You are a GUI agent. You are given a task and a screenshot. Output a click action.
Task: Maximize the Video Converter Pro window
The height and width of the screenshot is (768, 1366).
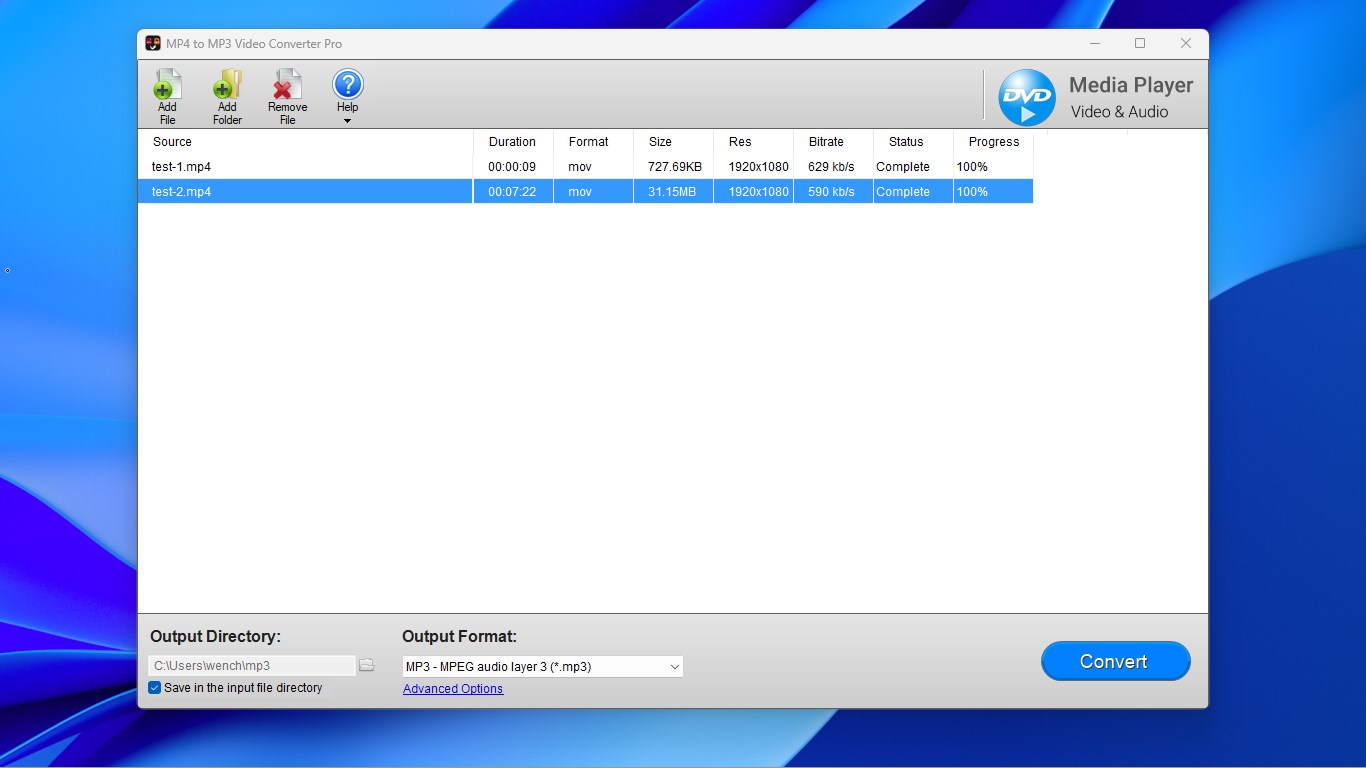(x=1140, y=43)
